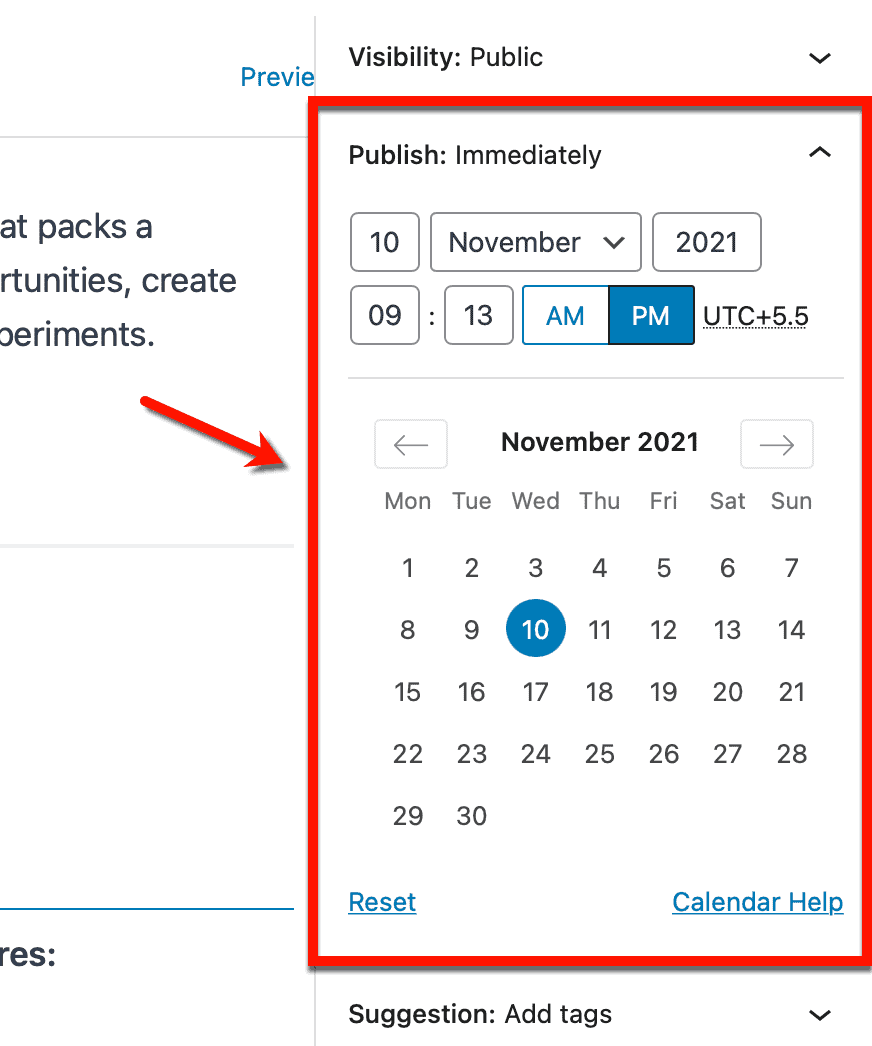Go to previous month using left arrow
Viewport: 872px width, 1046px height.
pos(410,443)
